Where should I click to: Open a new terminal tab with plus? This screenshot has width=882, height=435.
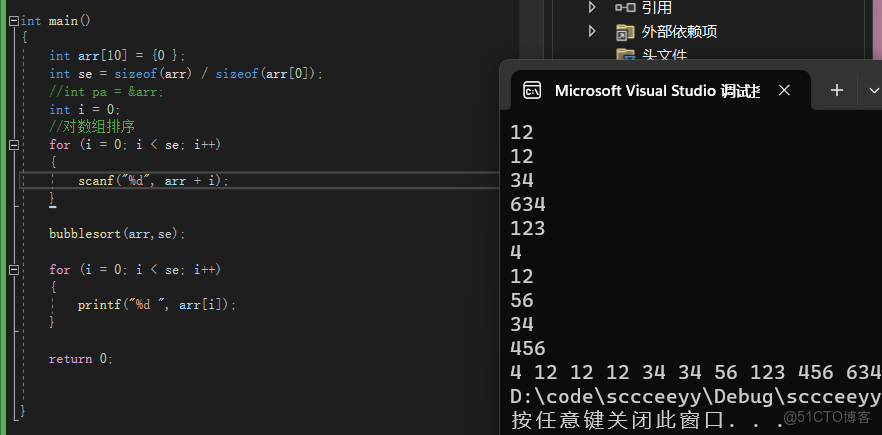pos(837,91)
